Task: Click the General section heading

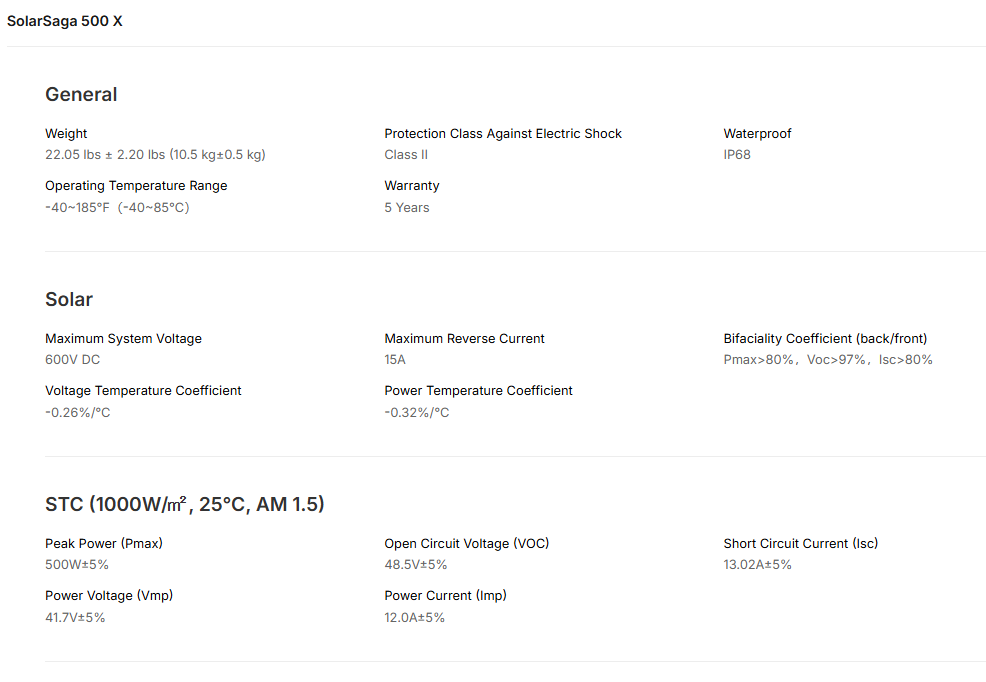Action: (x=81, y=95)
